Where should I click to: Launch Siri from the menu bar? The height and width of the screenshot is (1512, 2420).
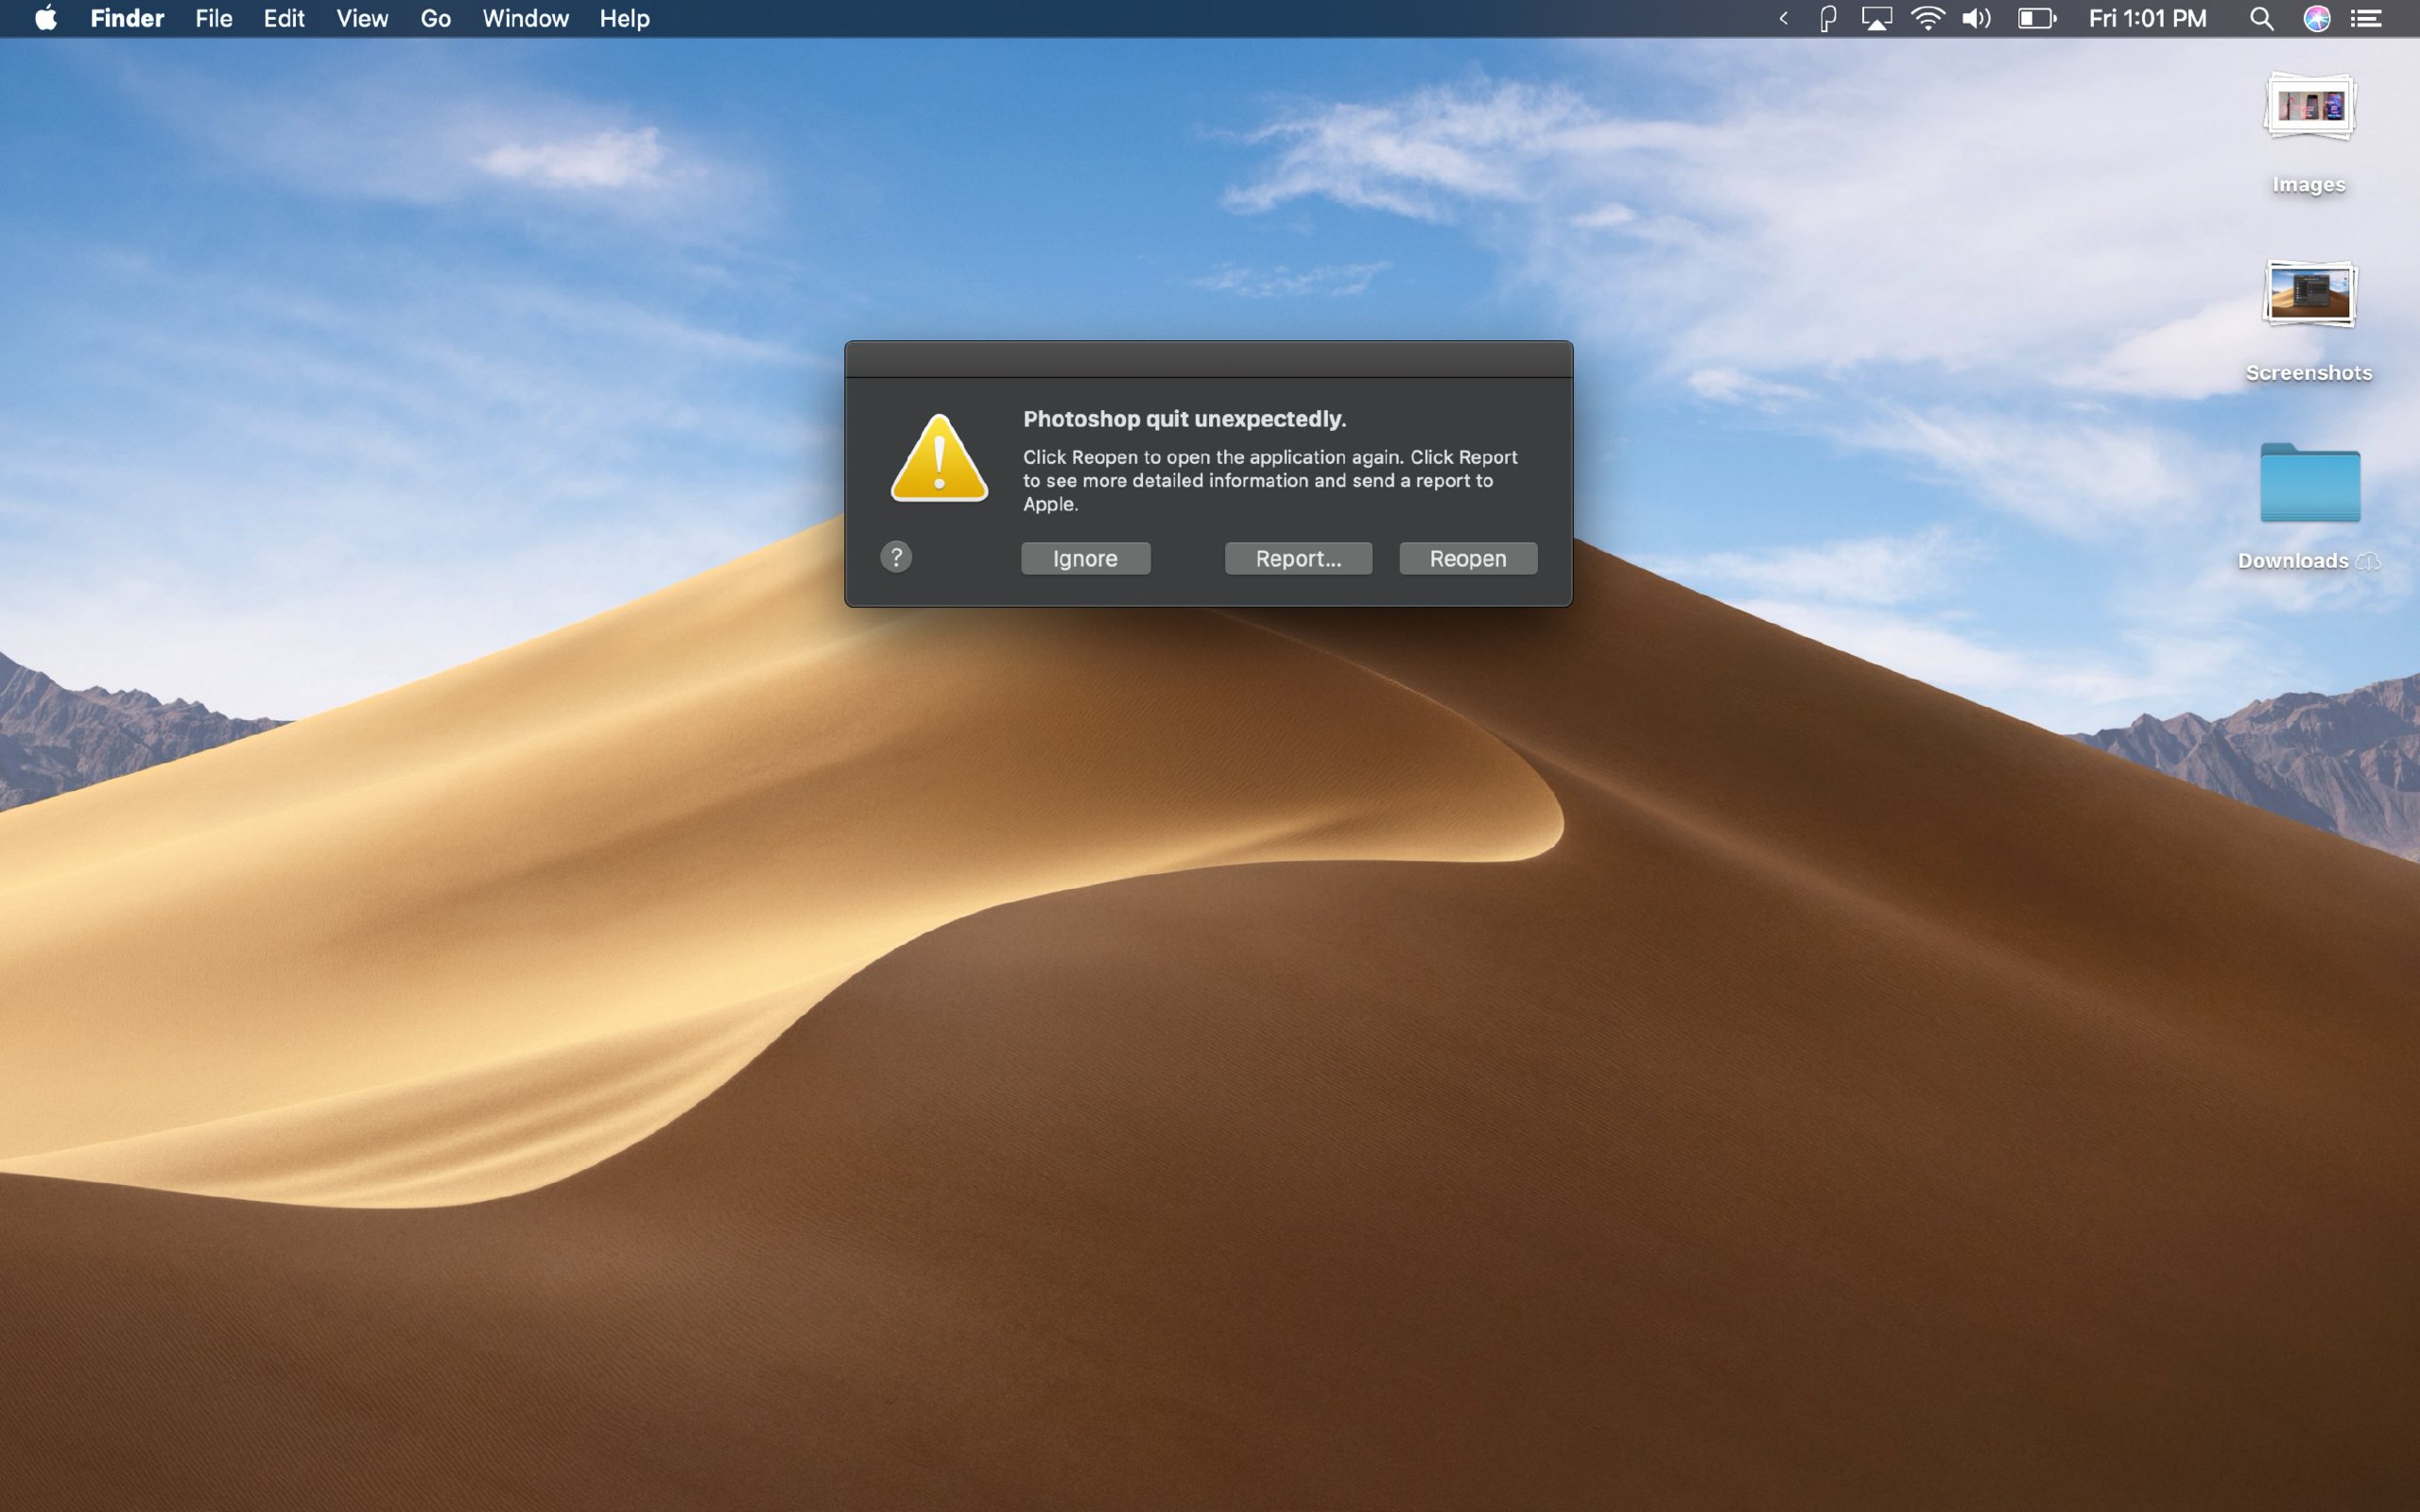point(2316,19)
